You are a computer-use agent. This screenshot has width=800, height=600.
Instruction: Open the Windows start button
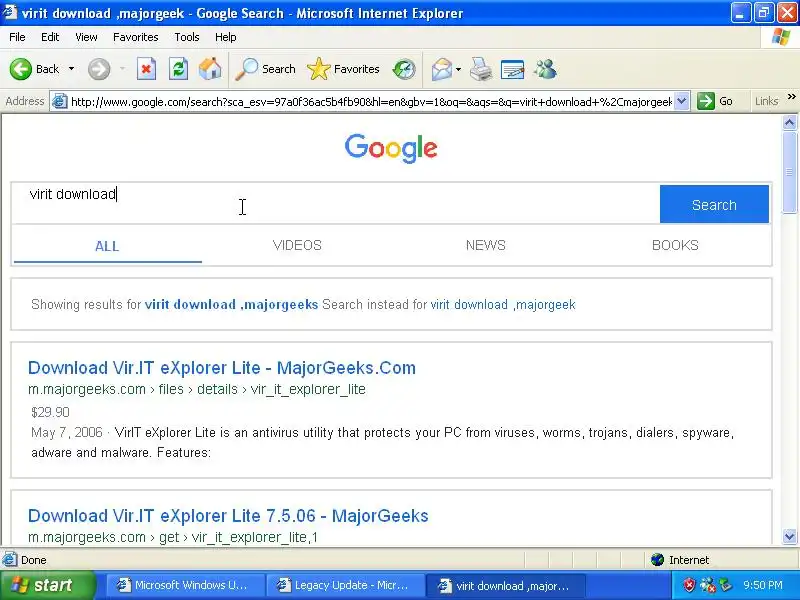pos(47,585)
